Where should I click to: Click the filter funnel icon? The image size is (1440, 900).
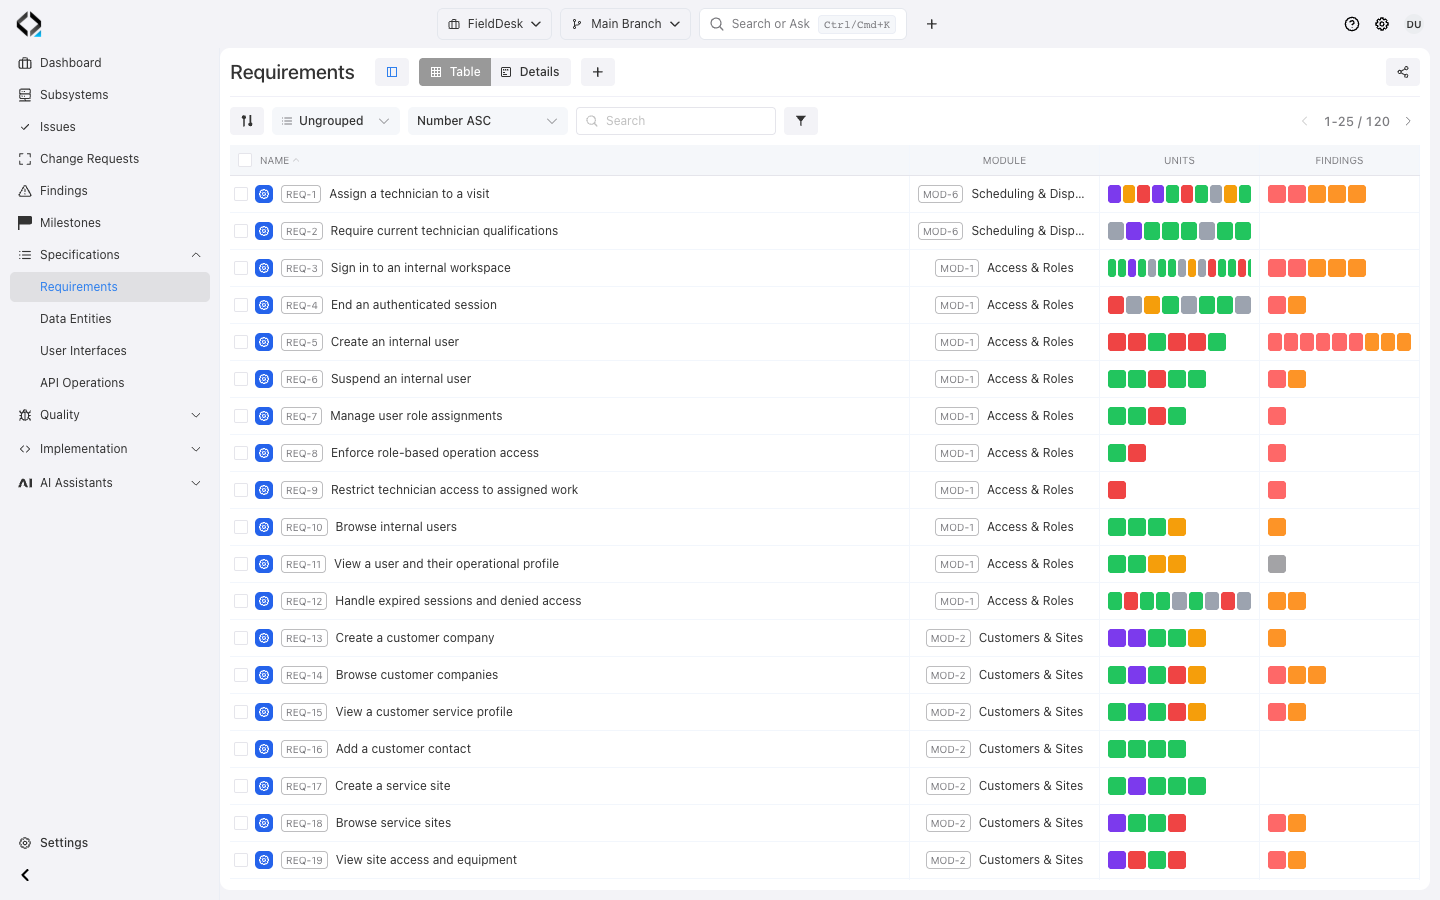pyautogui.click(x=801, y=121)
